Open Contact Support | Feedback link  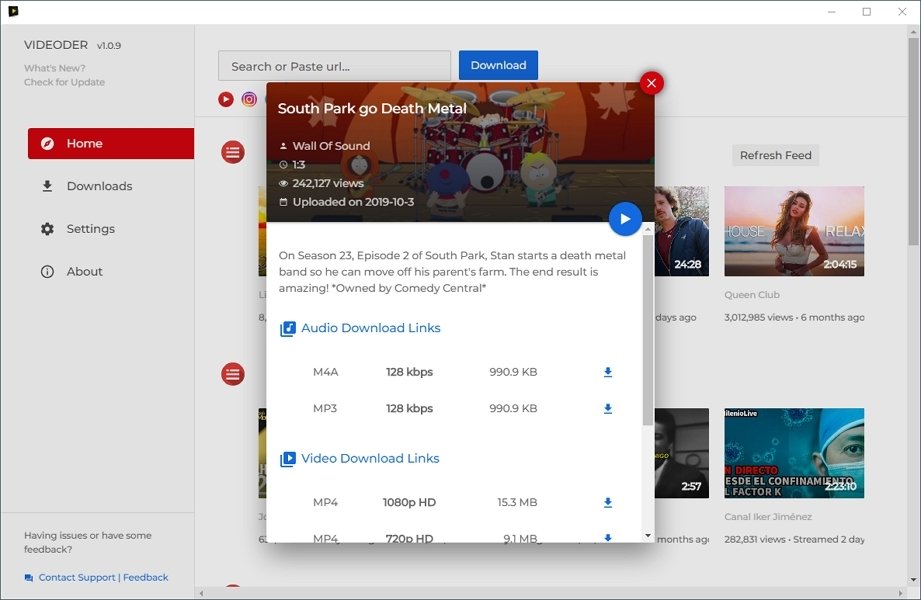tap(103, 578)
